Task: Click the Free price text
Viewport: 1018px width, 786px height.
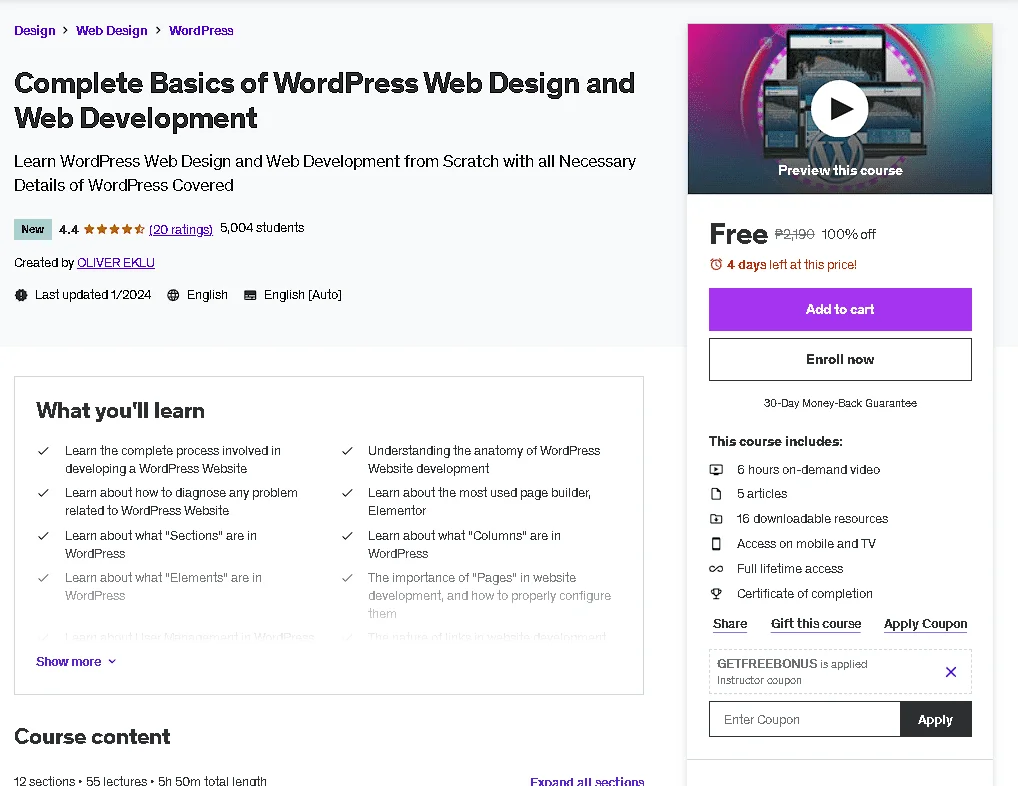Action: click(x=738, y=234)
